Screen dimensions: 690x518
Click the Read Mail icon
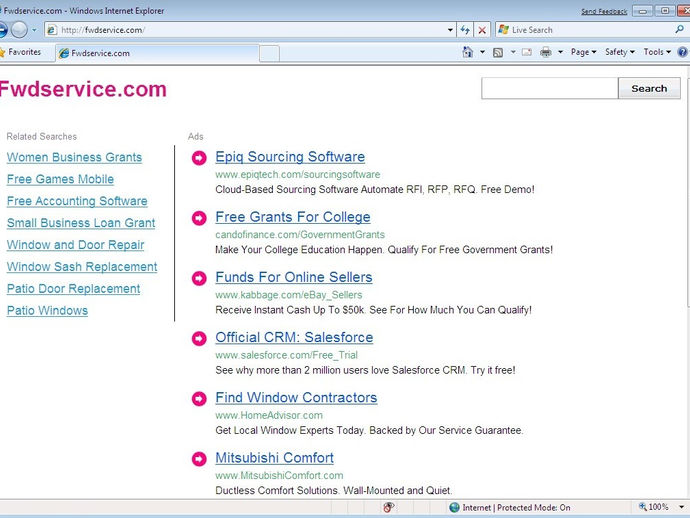point(527,52)
